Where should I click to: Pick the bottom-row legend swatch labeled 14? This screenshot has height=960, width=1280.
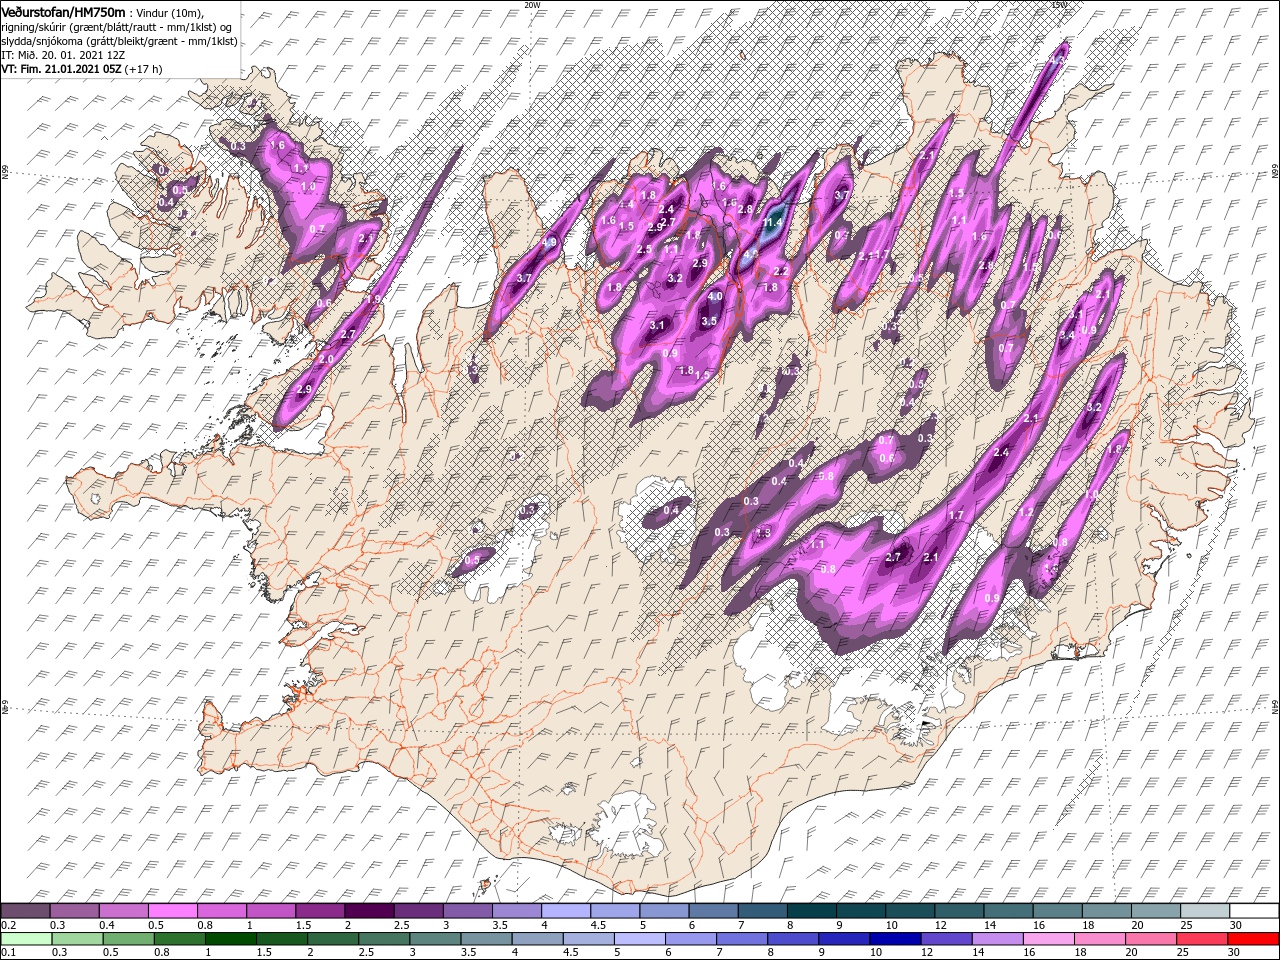click(x=996, y=939)
